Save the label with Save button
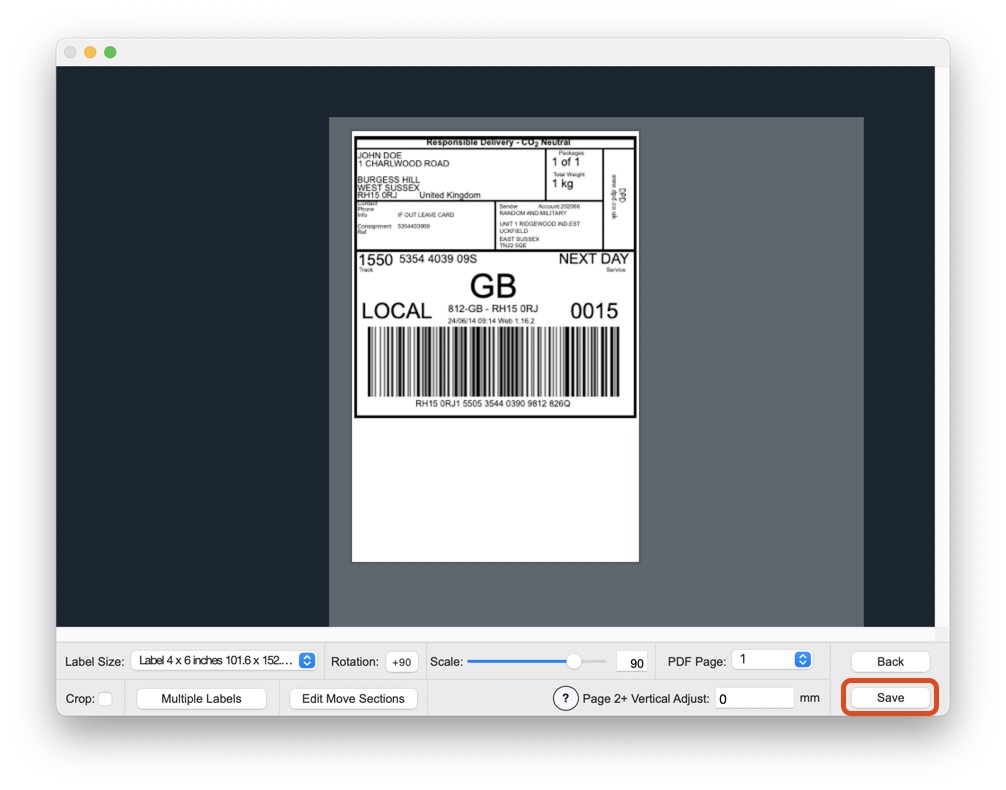 coord(890,698)
